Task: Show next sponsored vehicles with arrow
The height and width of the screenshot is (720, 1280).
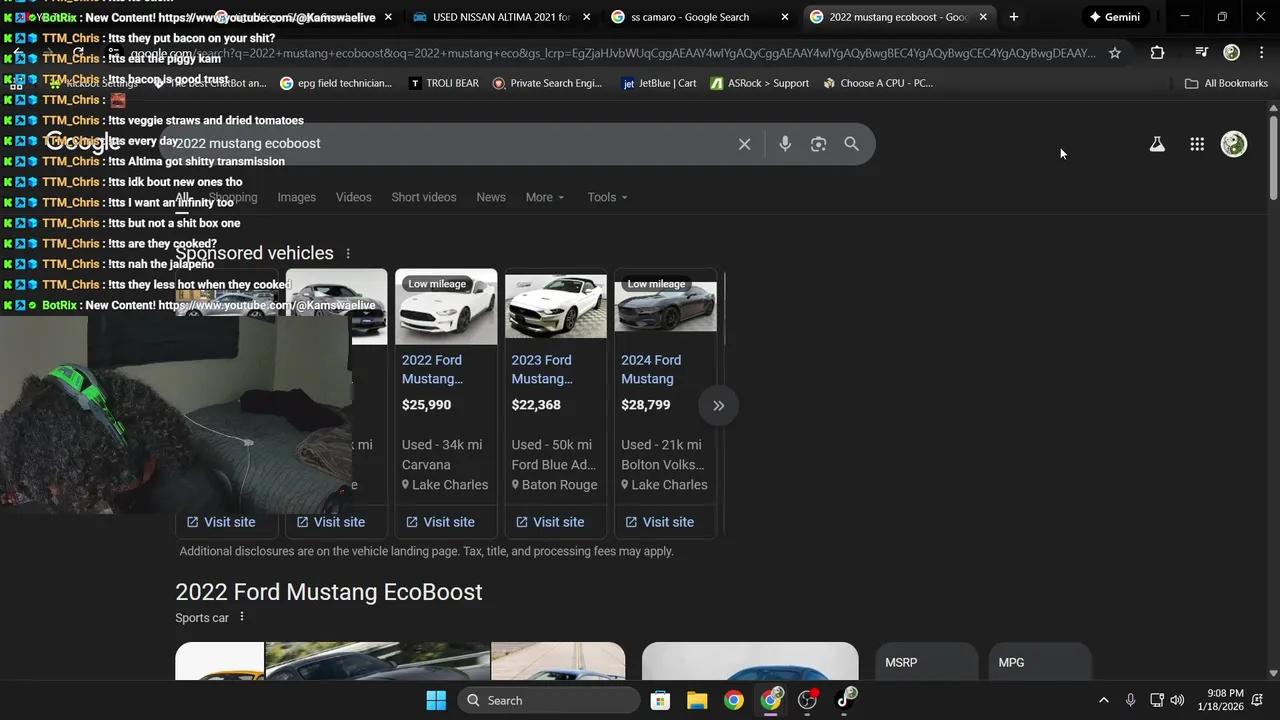Action: click(718, 406)
